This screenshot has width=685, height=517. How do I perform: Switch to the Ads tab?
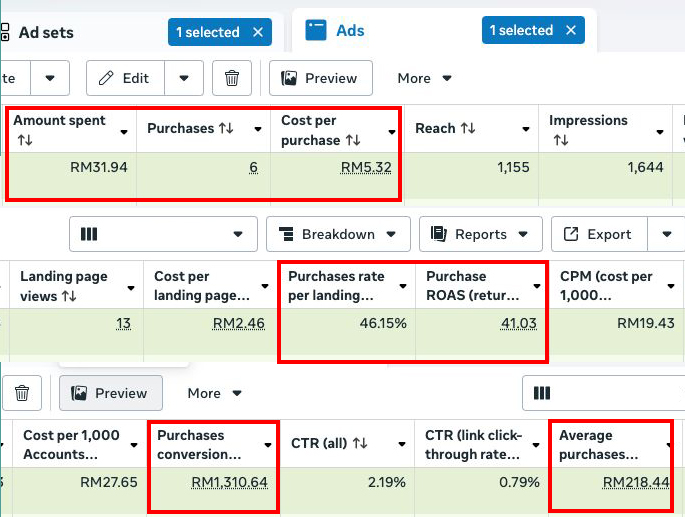pos(350,31)
